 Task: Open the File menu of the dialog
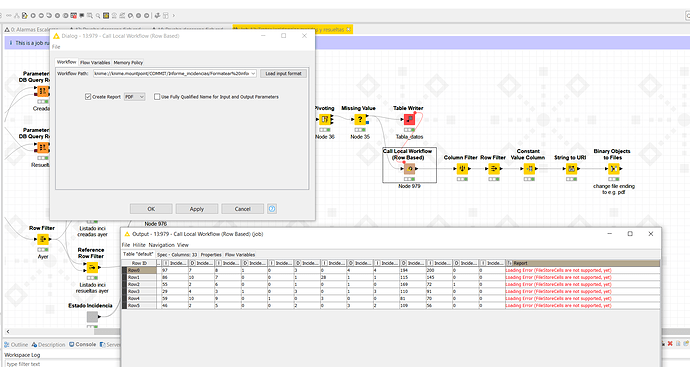click(56, 47)
